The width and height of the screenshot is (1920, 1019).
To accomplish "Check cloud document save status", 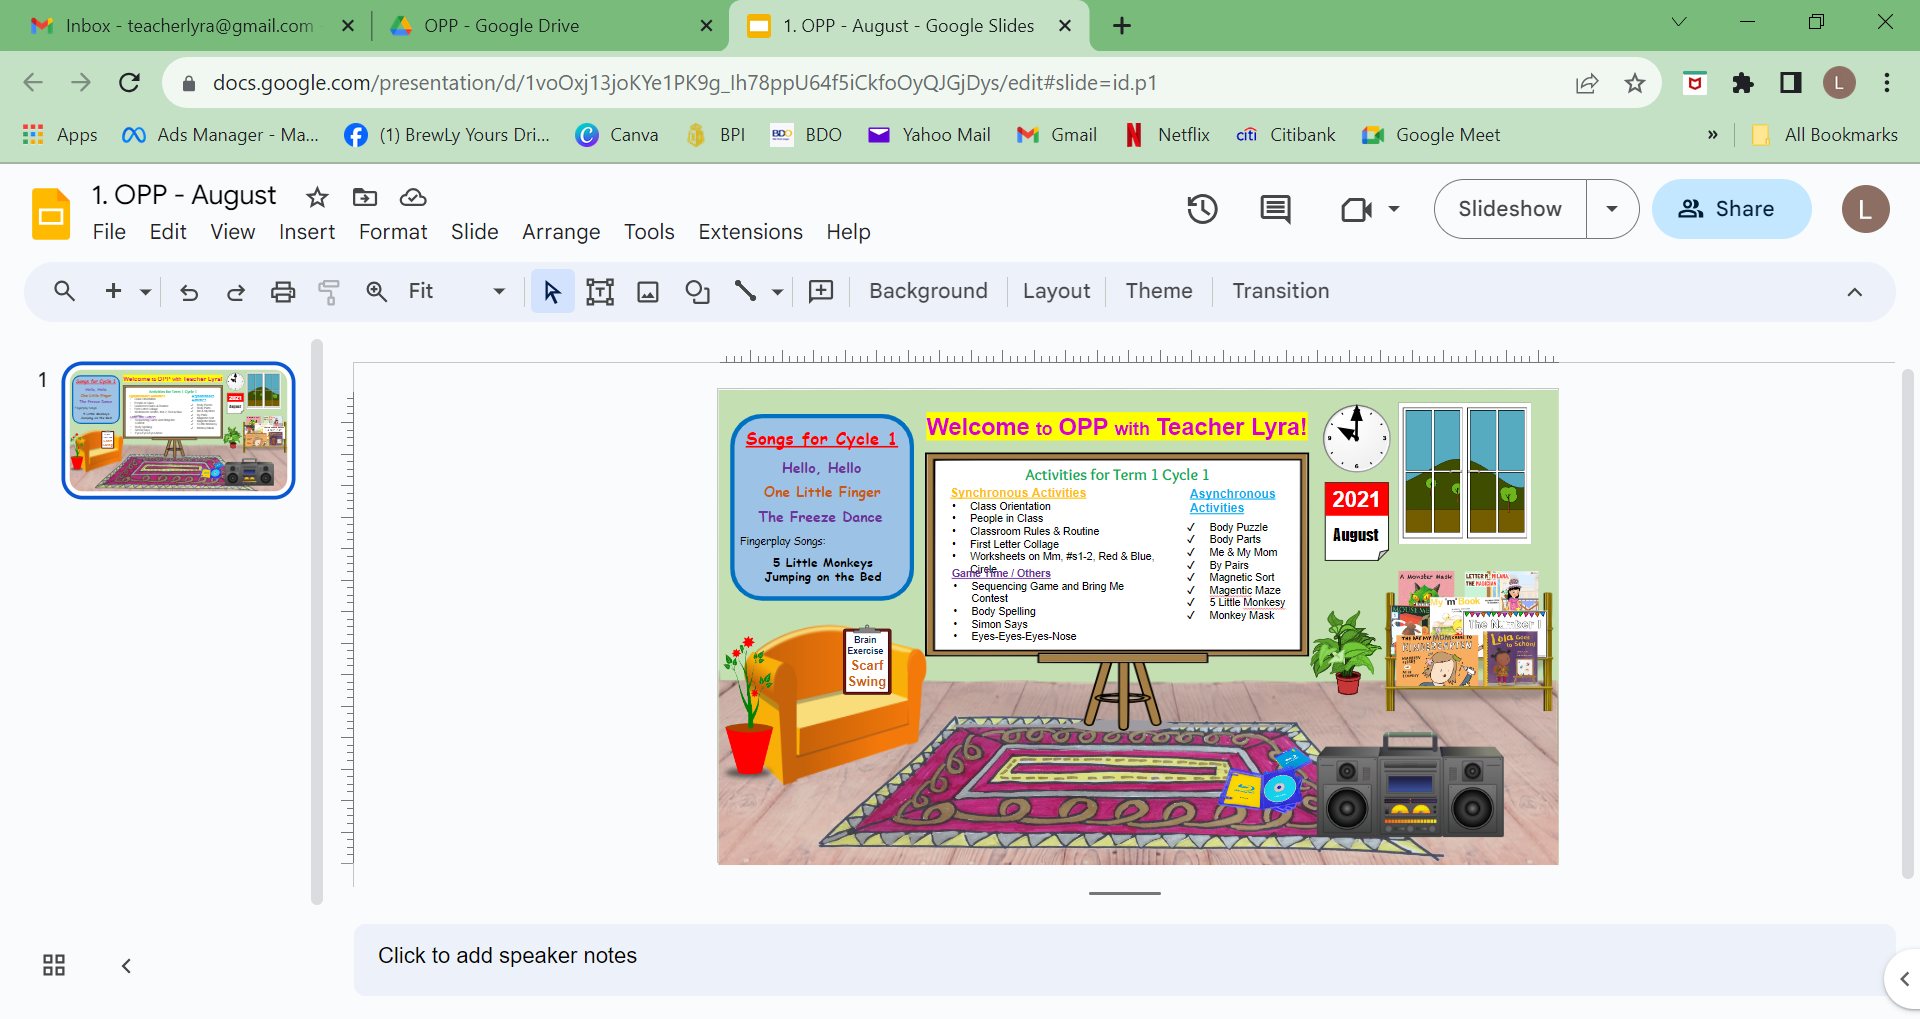I will pos(413,197).
